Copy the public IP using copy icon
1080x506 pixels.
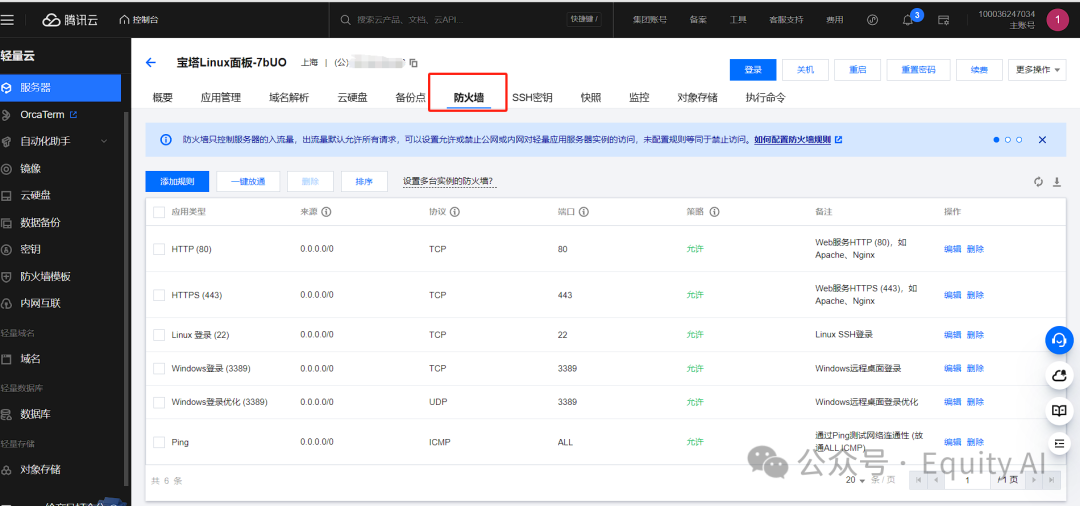[x=414, y=63]
